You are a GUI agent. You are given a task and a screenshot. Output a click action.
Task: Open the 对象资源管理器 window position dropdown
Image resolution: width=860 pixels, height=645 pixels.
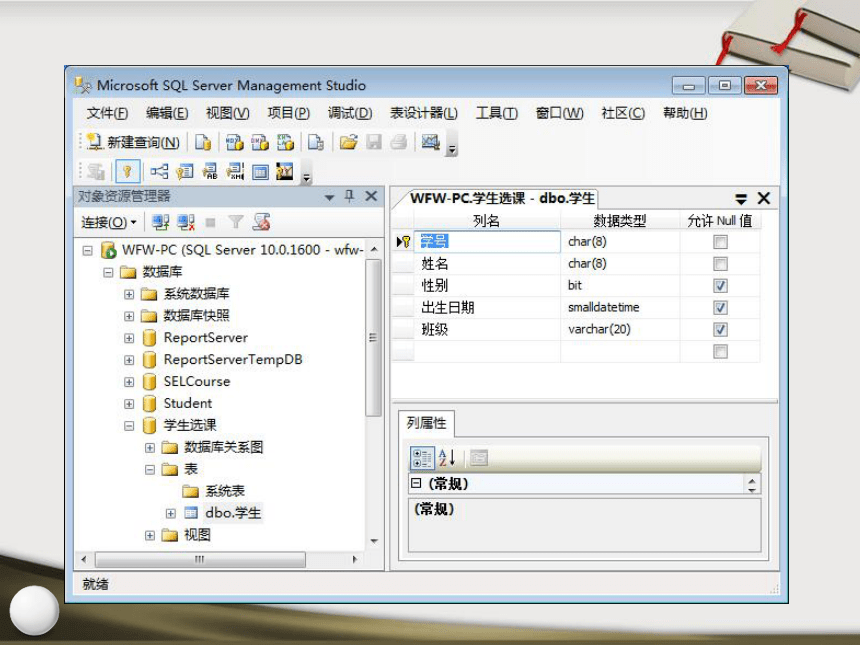pos(329,197)
